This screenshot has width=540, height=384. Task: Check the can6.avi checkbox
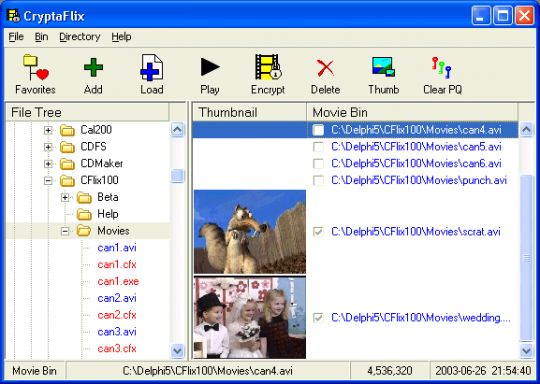pos(318,164)
